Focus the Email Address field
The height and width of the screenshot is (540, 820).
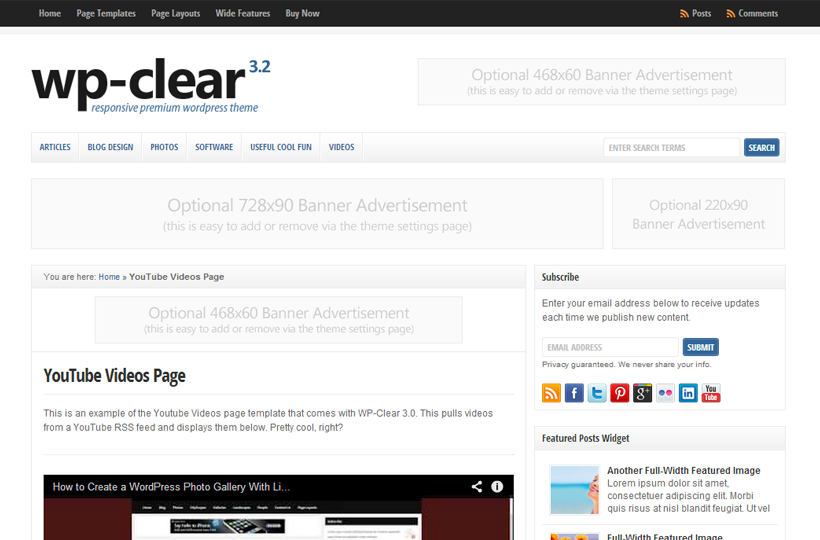pyautogui.click(x=610, y=347)
